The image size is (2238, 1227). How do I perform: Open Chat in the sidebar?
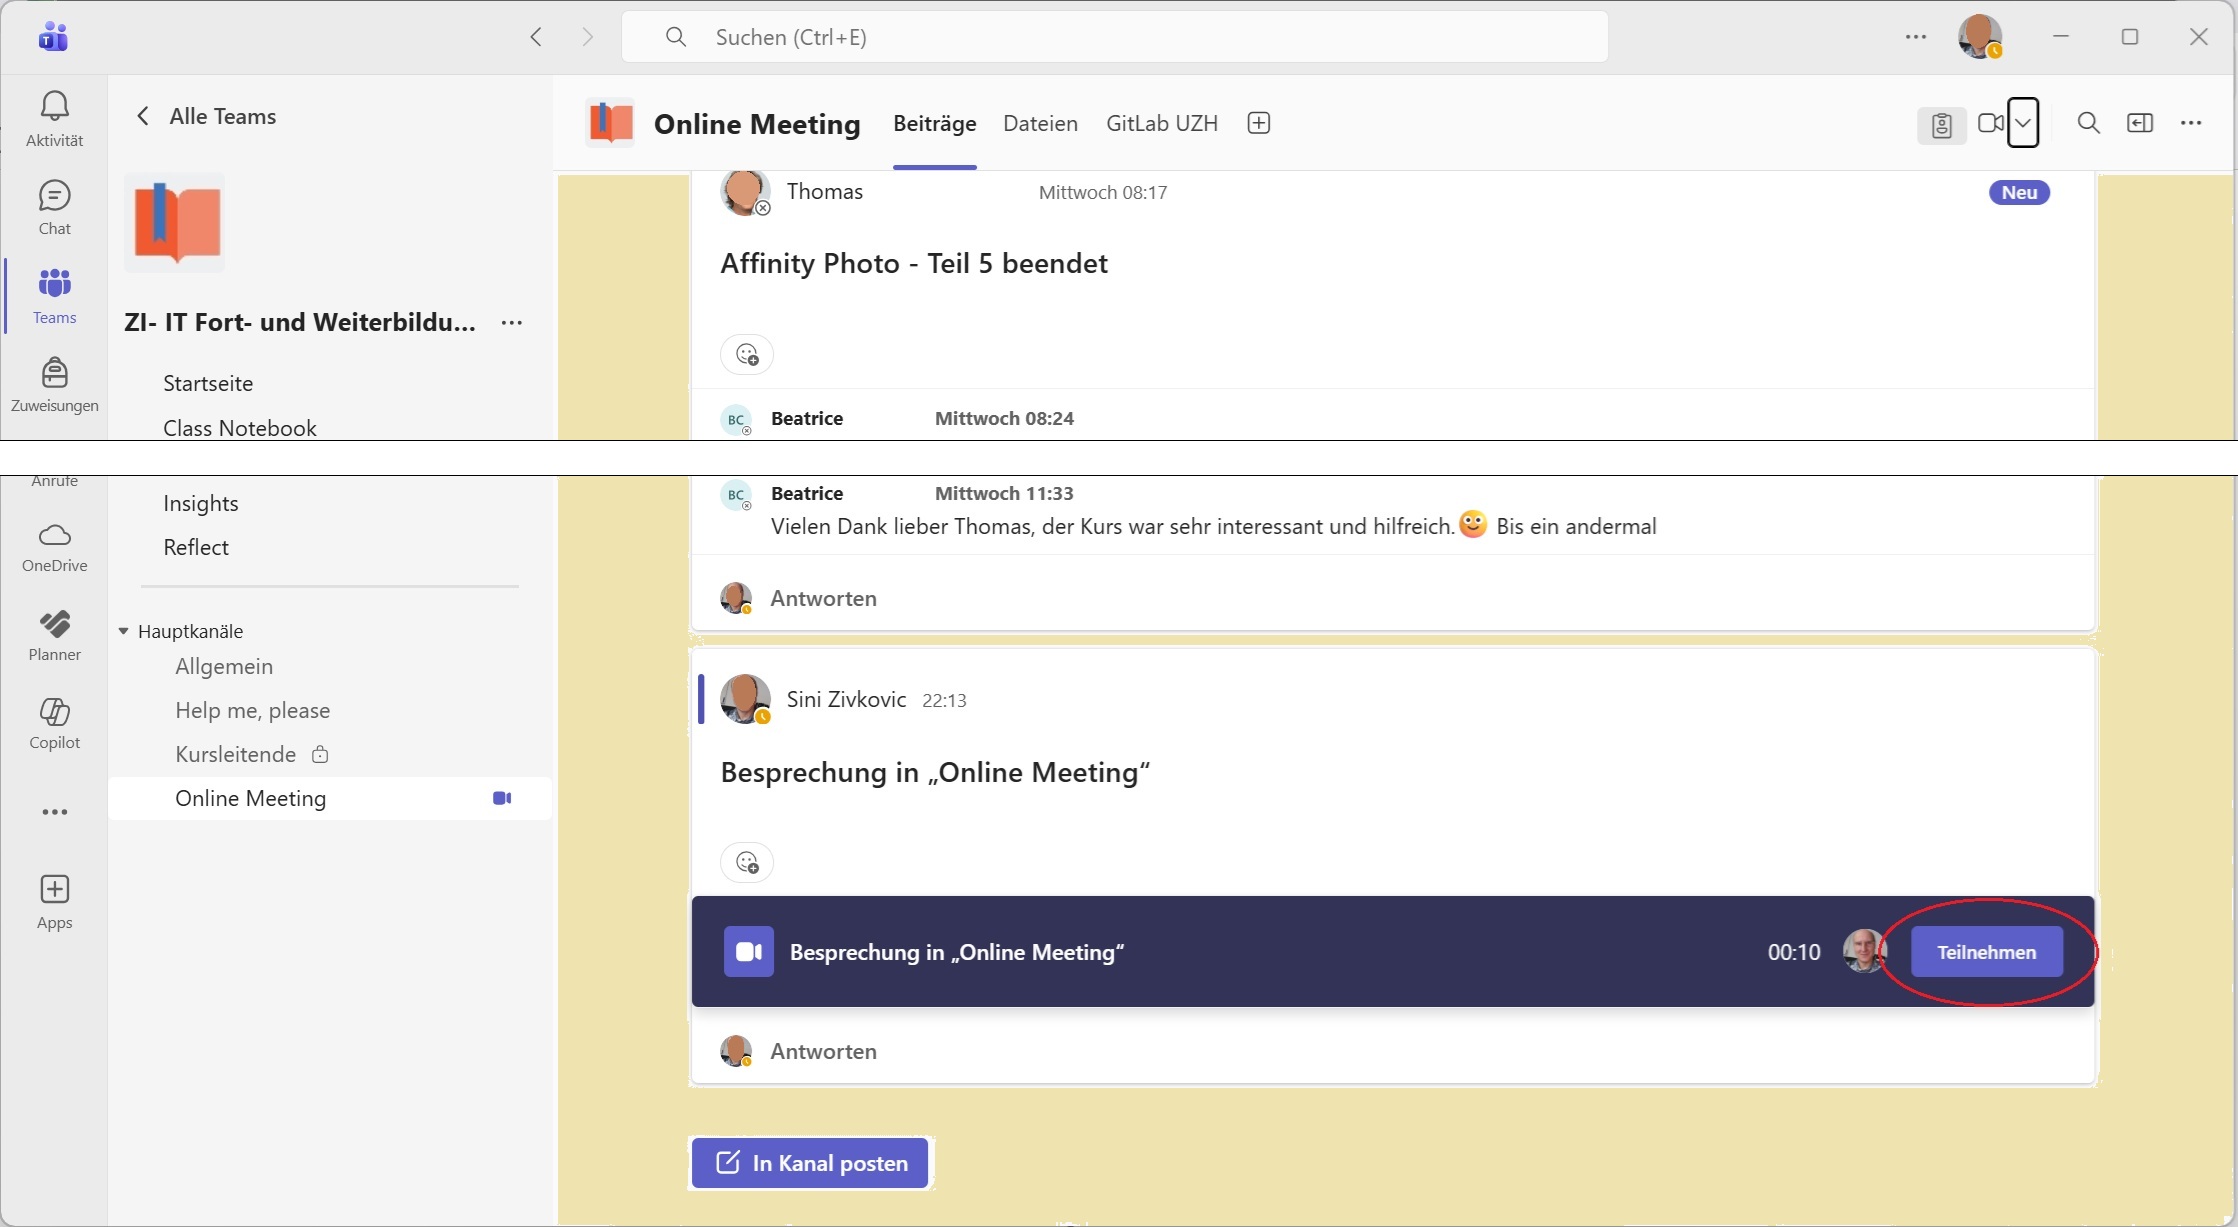pyautogui.click(x=54, y=196)
